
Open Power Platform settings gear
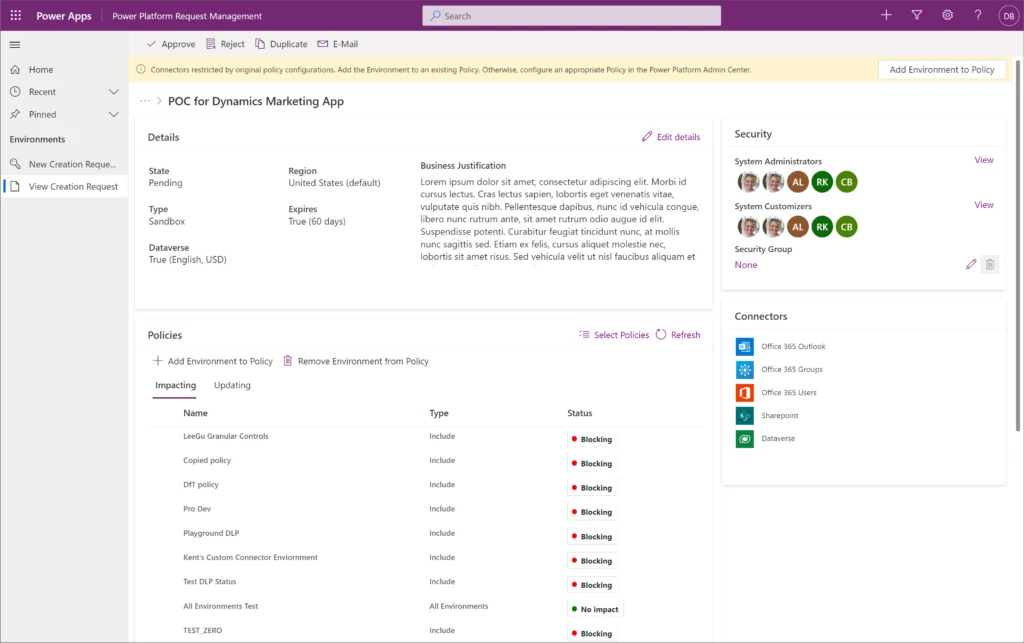947,15
